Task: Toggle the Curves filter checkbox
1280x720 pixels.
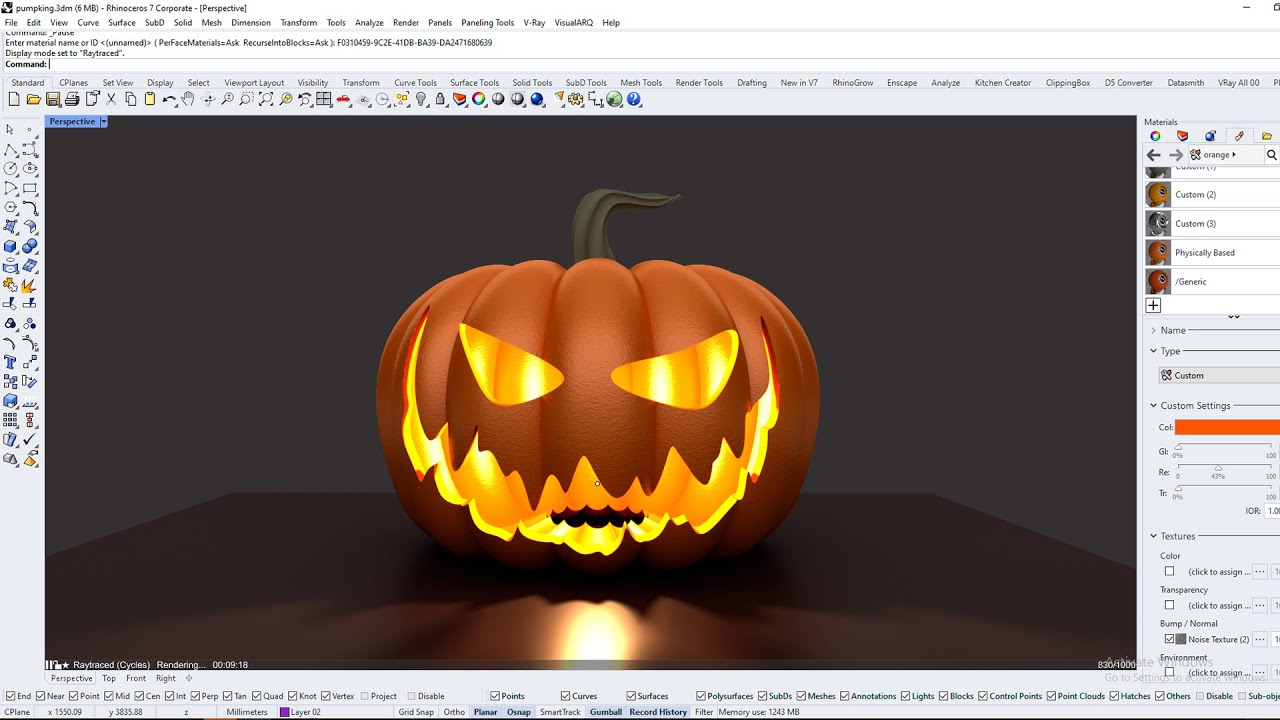Action: 566,696
